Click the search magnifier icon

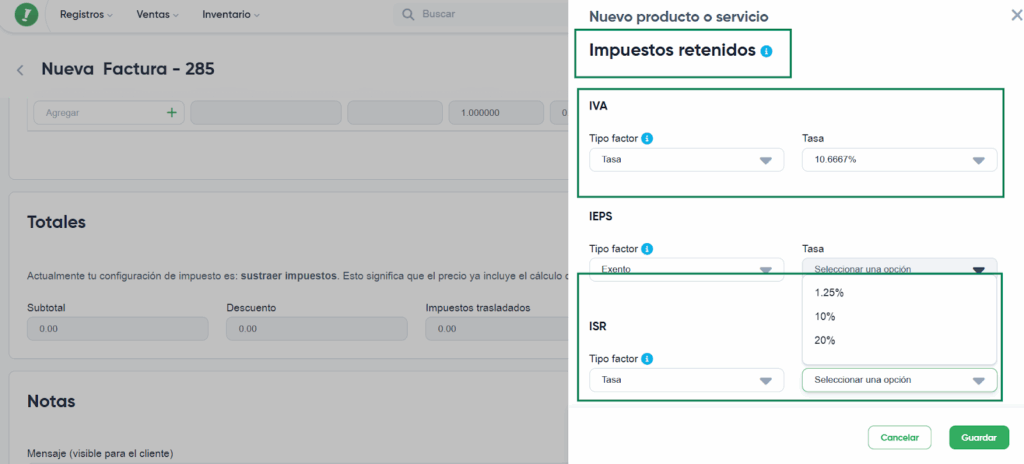(408, 15)
